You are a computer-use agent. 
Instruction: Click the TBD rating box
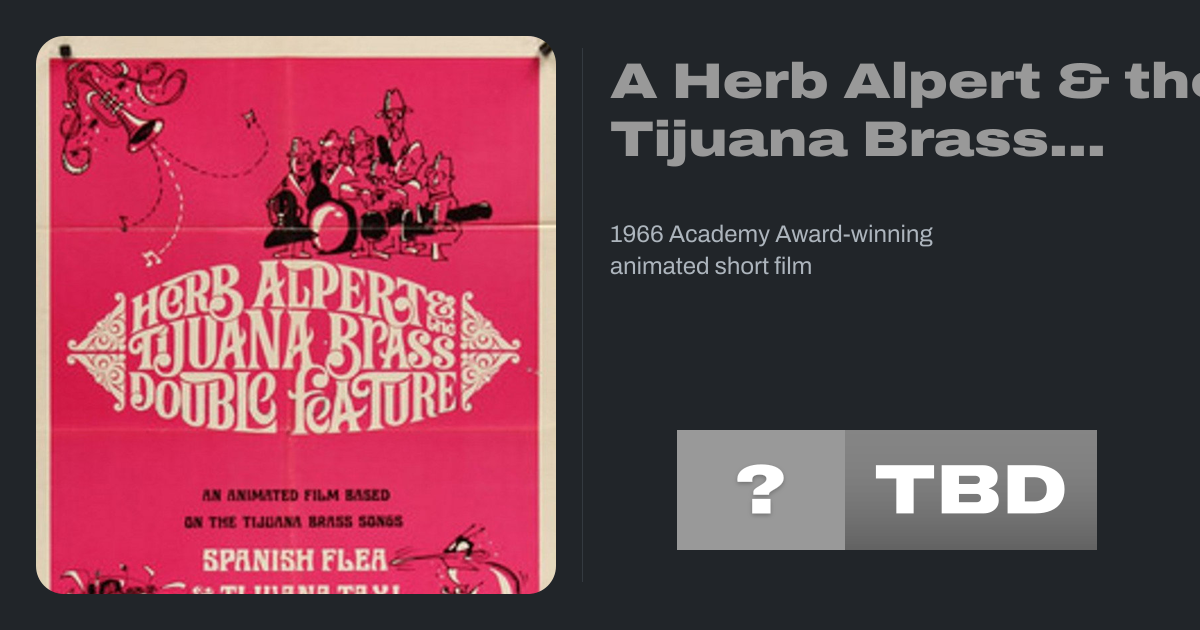pyautogui.click(x=970, y=490)
